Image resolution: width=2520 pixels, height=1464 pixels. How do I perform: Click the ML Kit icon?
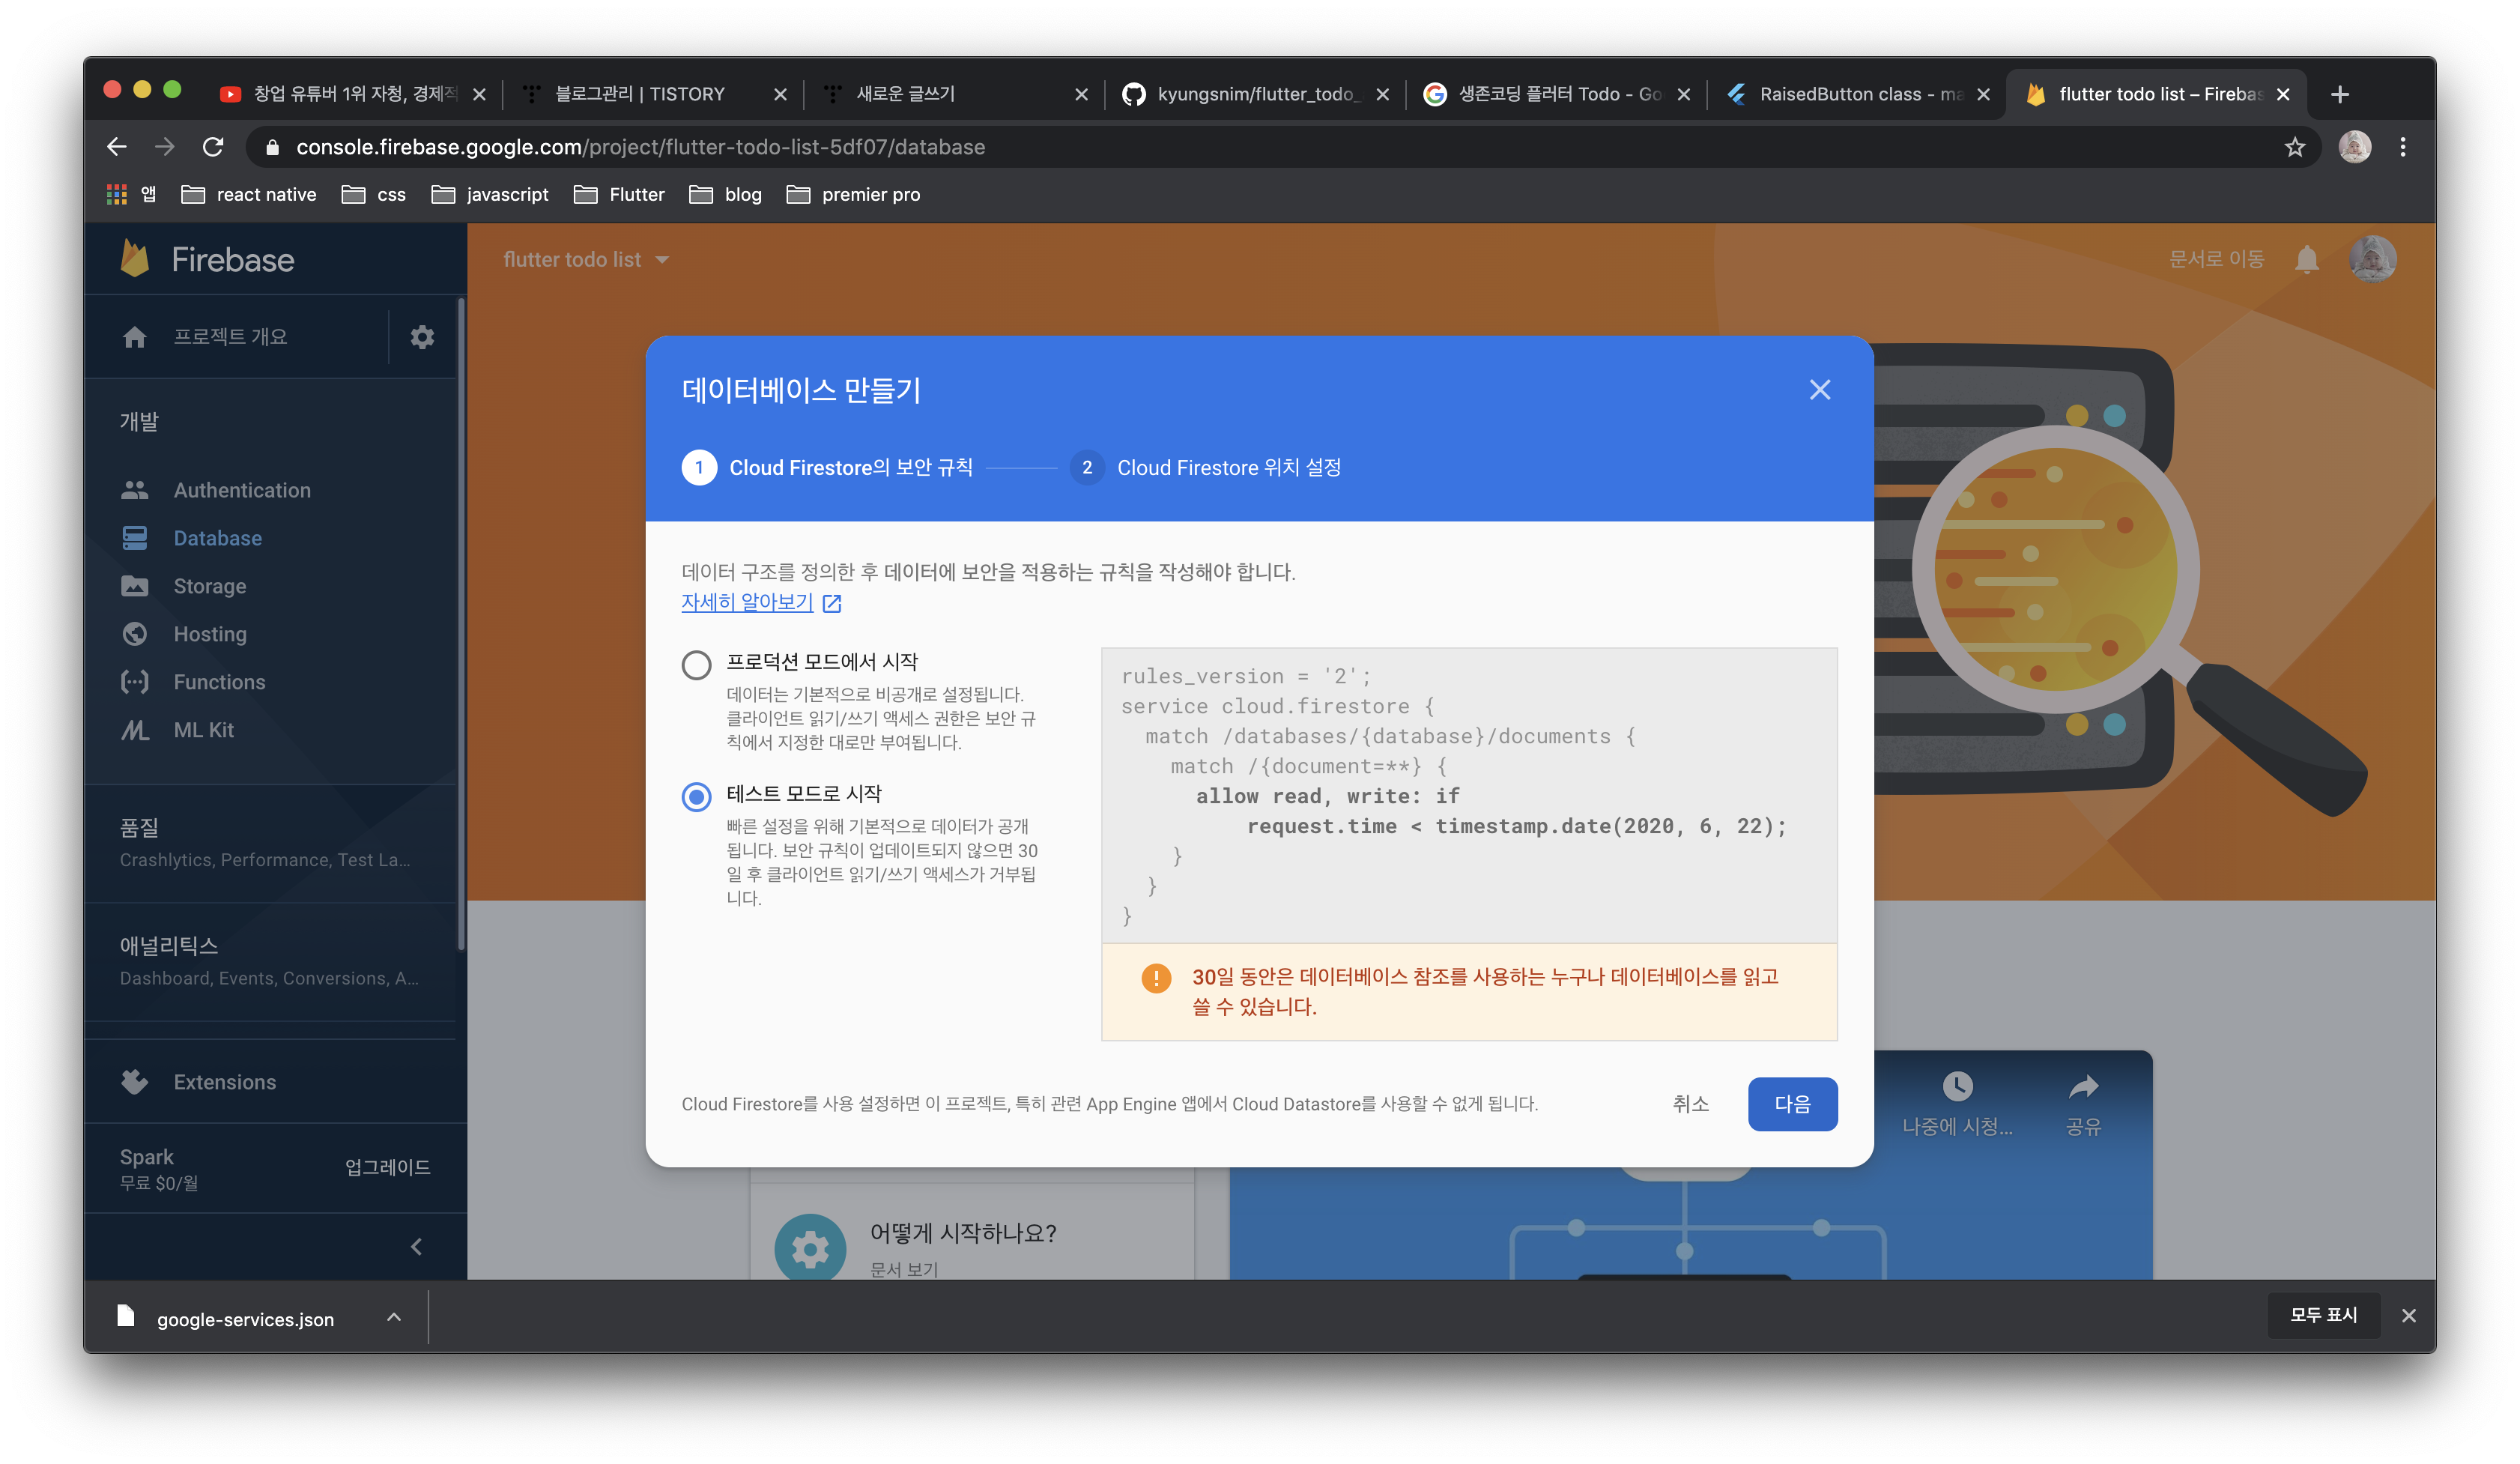(x=135, y=730)
